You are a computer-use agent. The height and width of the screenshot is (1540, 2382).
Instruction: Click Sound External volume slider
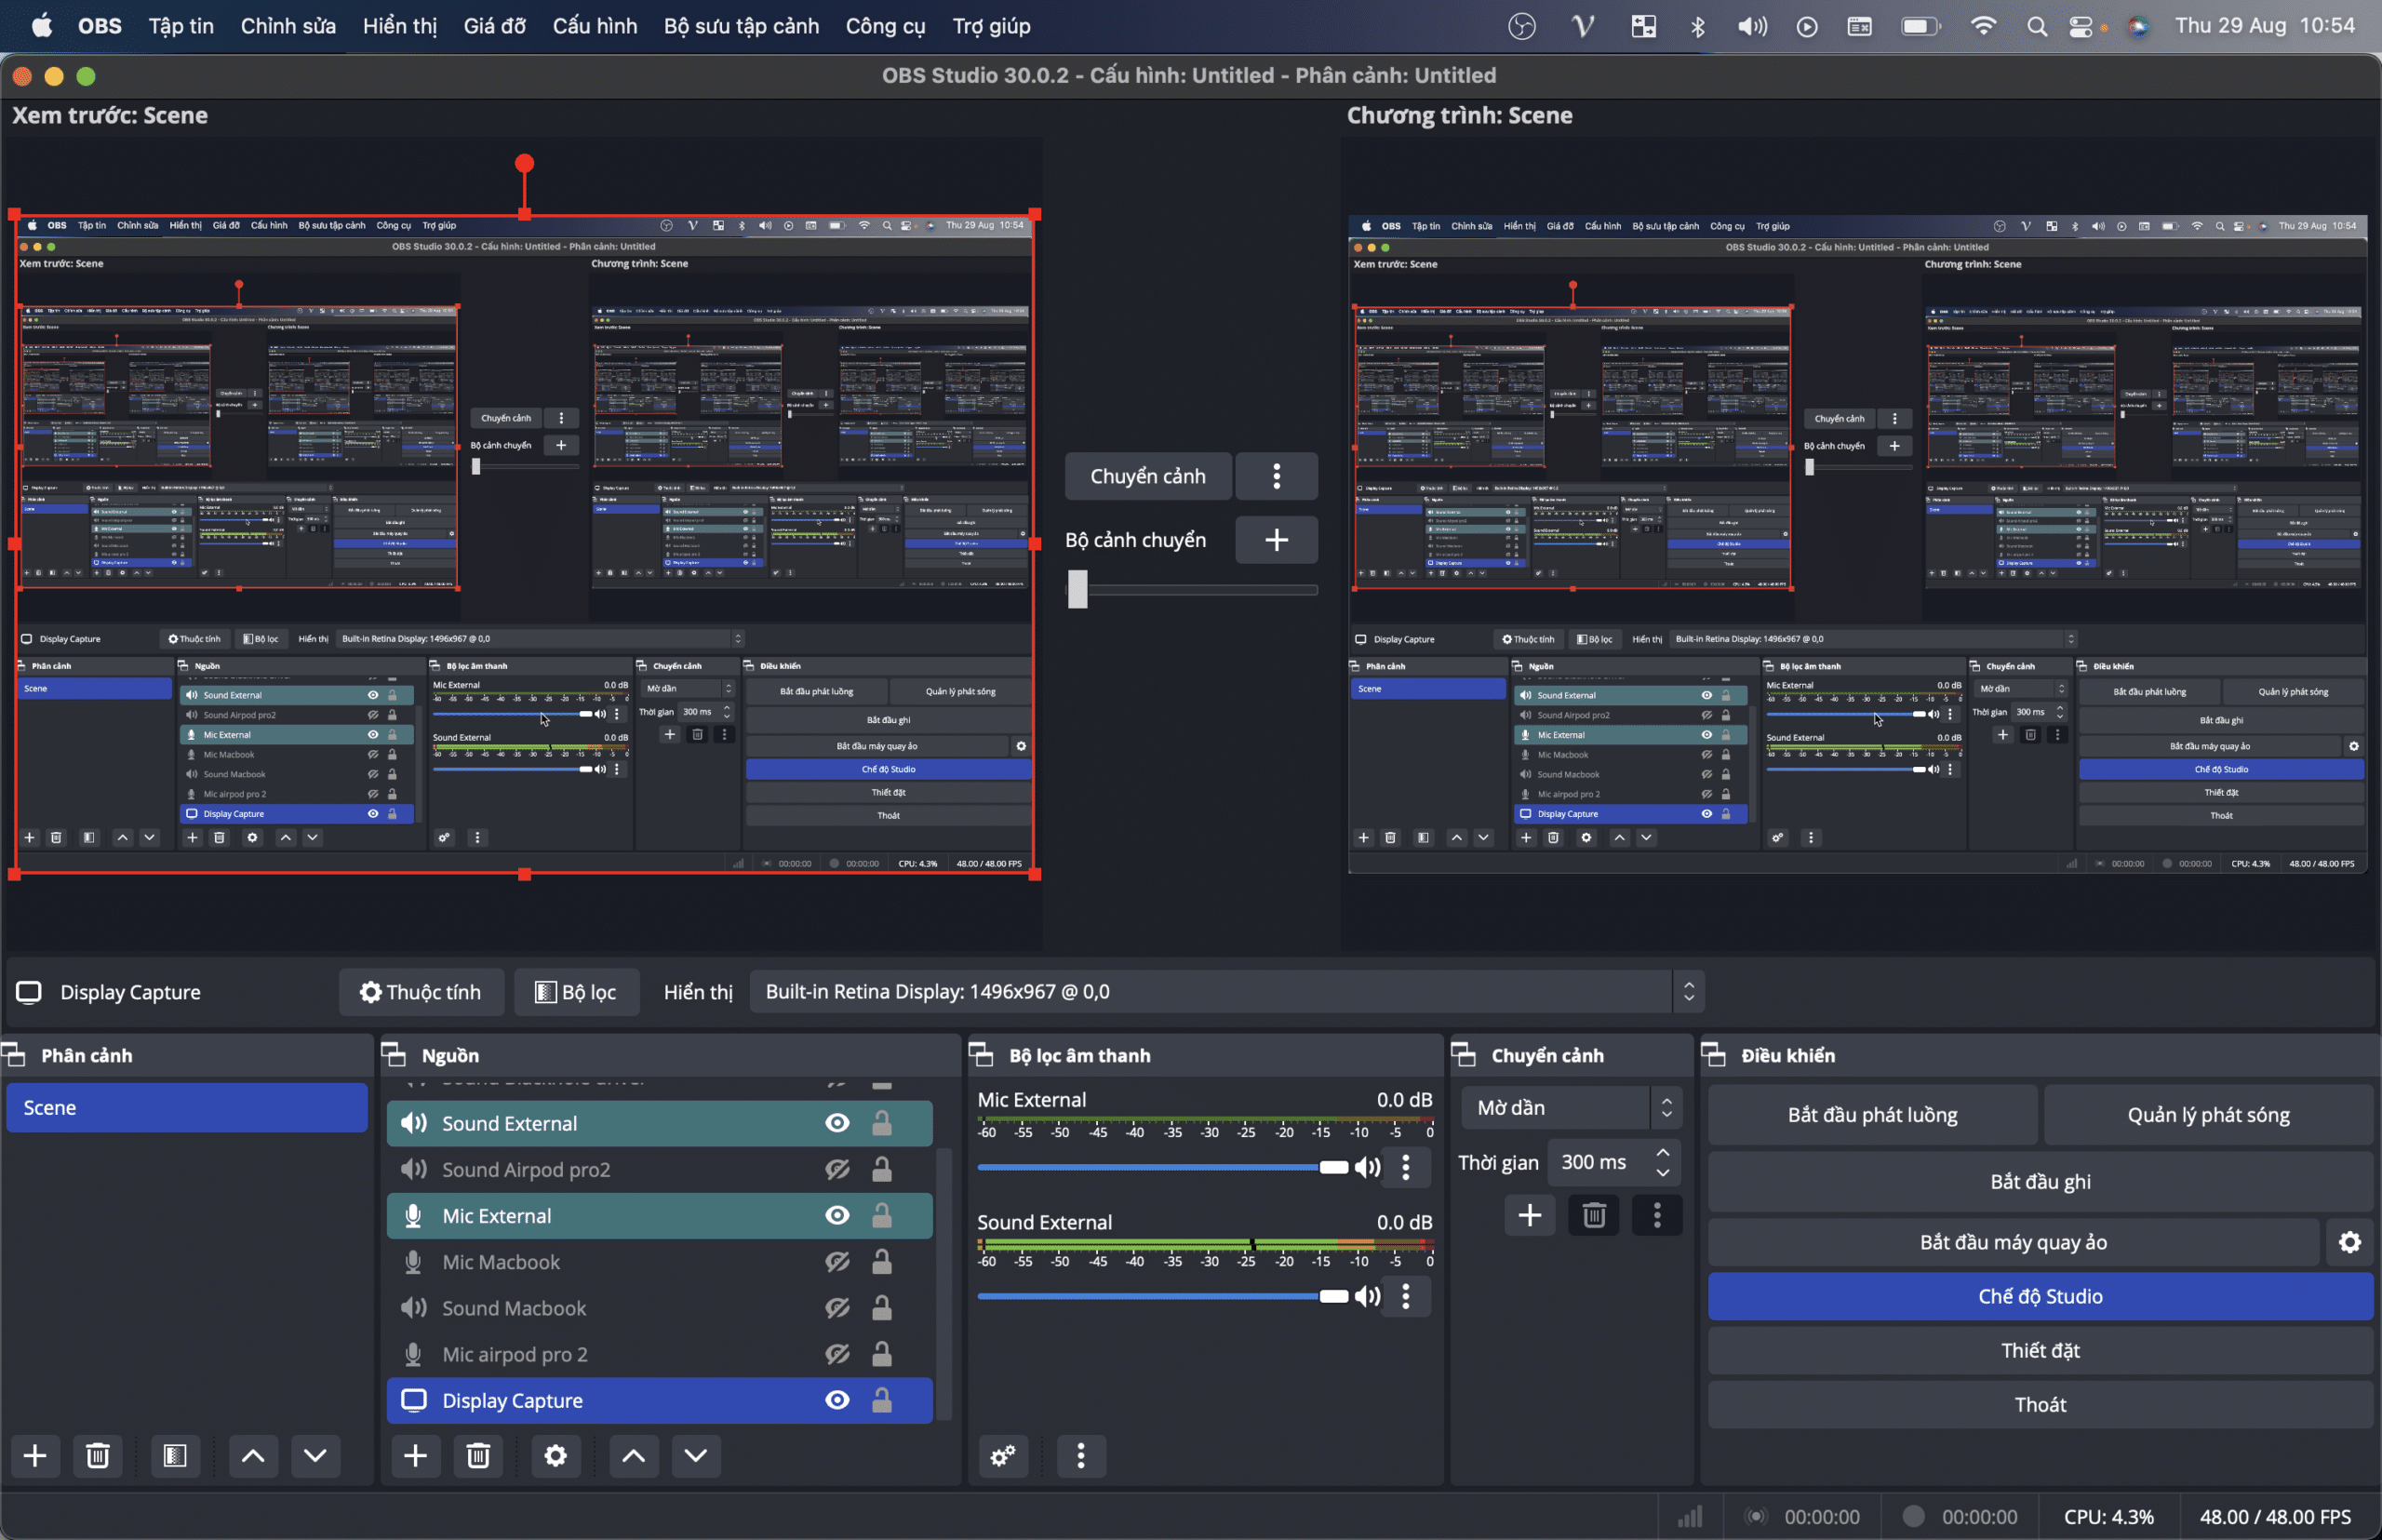[1163, 1296]
